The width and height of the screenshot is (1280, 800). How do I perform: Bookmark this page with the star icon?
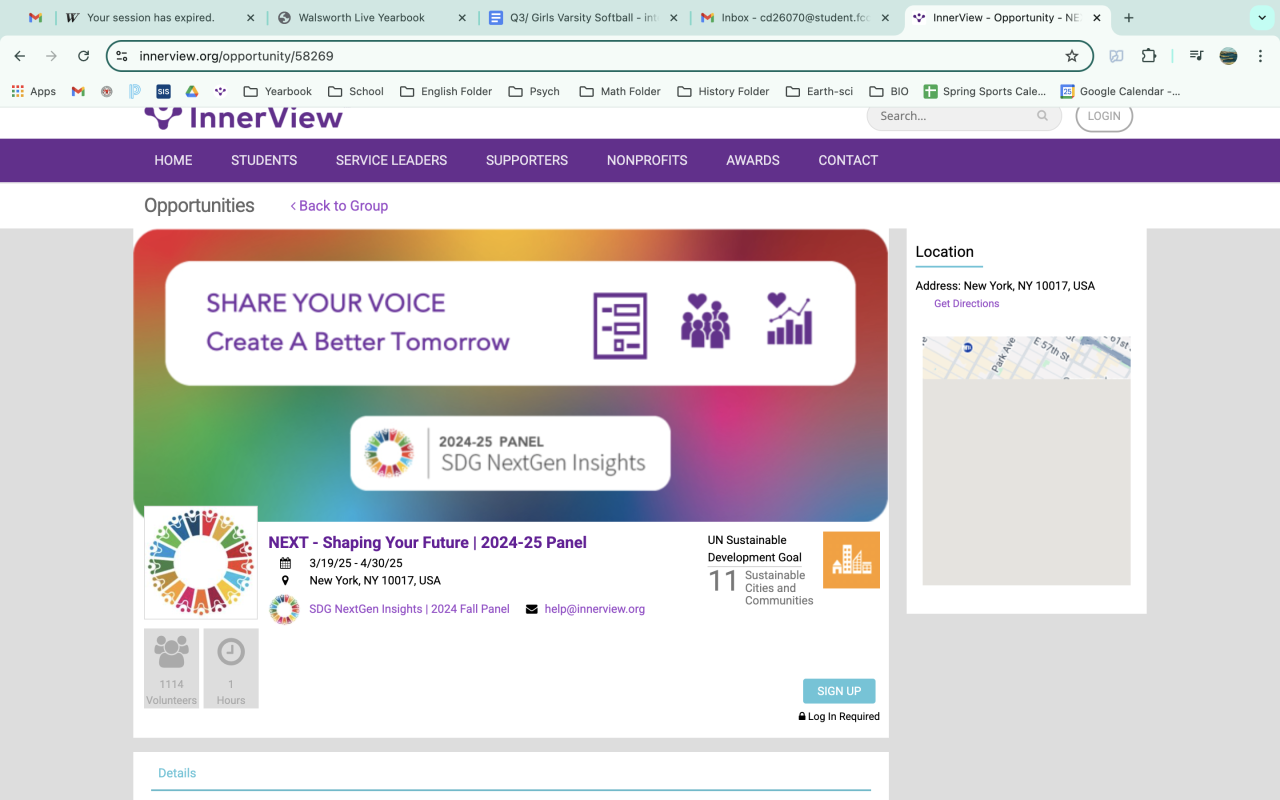pyautogui.click(x=1072, y=56)
